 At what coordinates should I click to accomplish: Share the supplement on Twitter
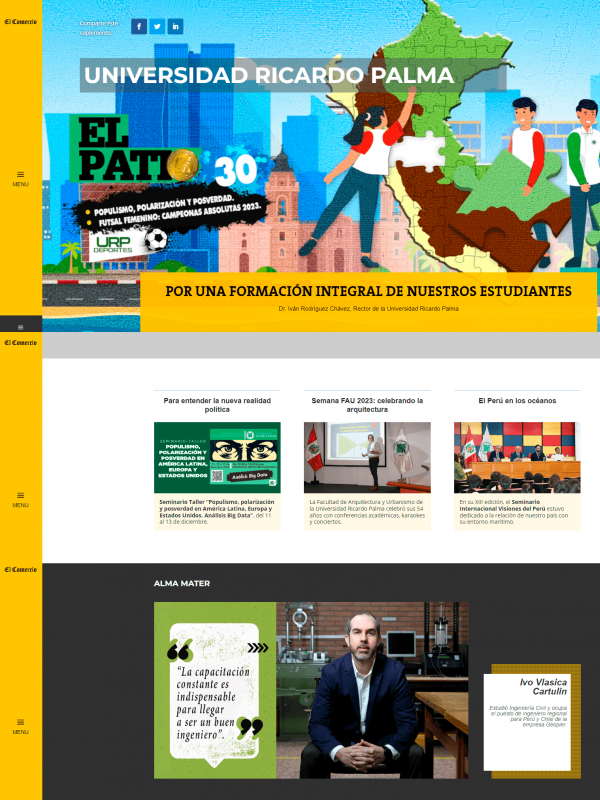[x=157, y=27]
